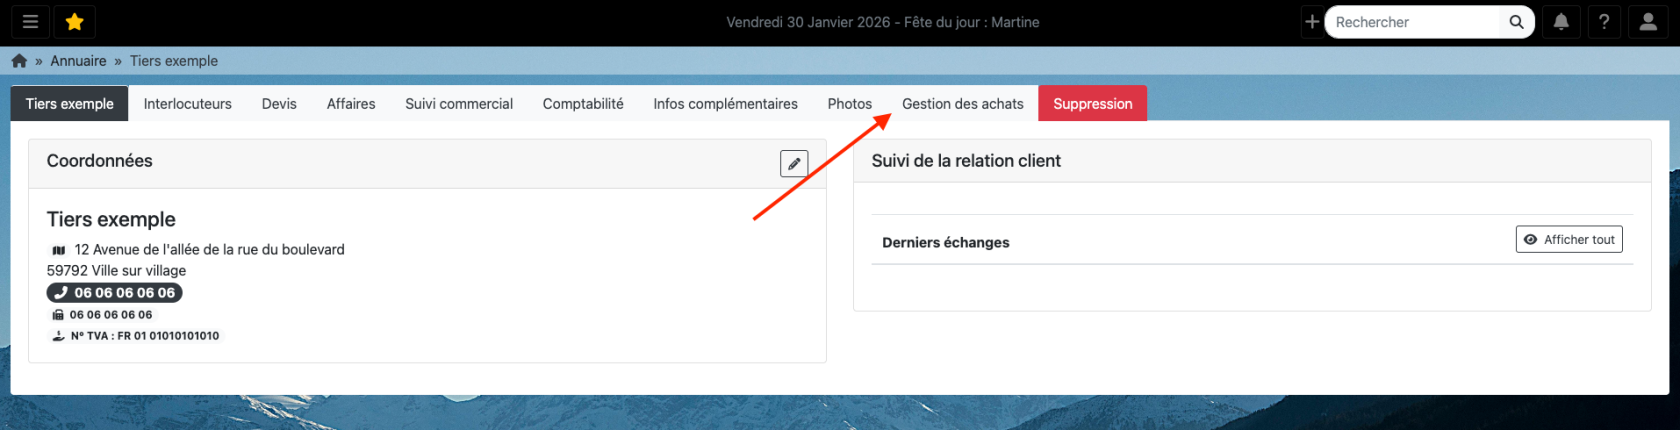The height and width of the screenshot is (430, 1680).
Task: Switch to the Photos tab
Action: [850, 104]
